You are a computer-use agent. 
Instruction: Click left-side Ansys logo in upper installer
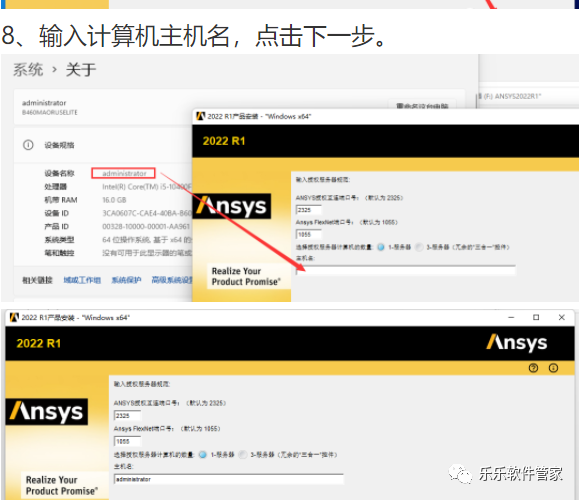[232, 206]
